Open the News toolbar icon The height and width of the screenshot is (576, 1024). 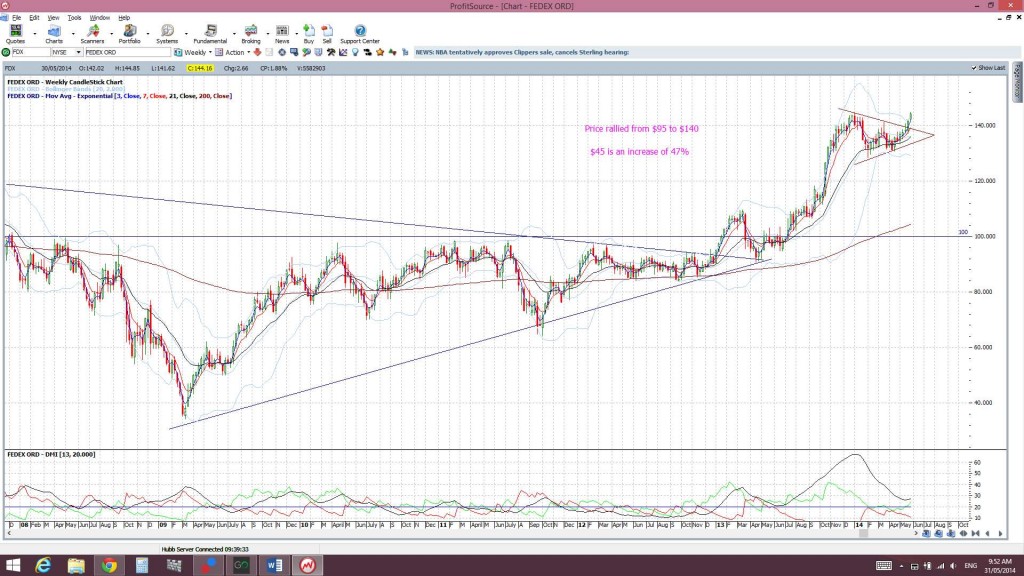coord(282,31)
